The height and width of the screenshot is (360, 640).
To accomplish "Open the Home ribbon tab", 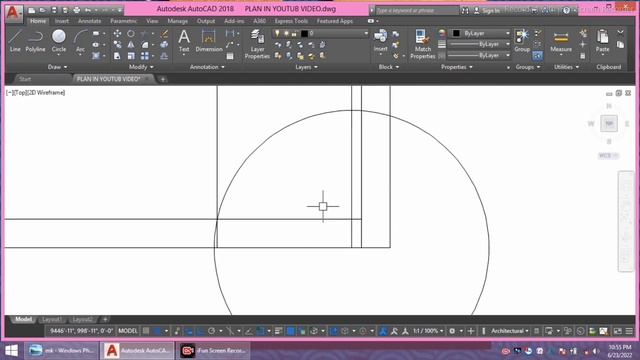I will (38, 21).
